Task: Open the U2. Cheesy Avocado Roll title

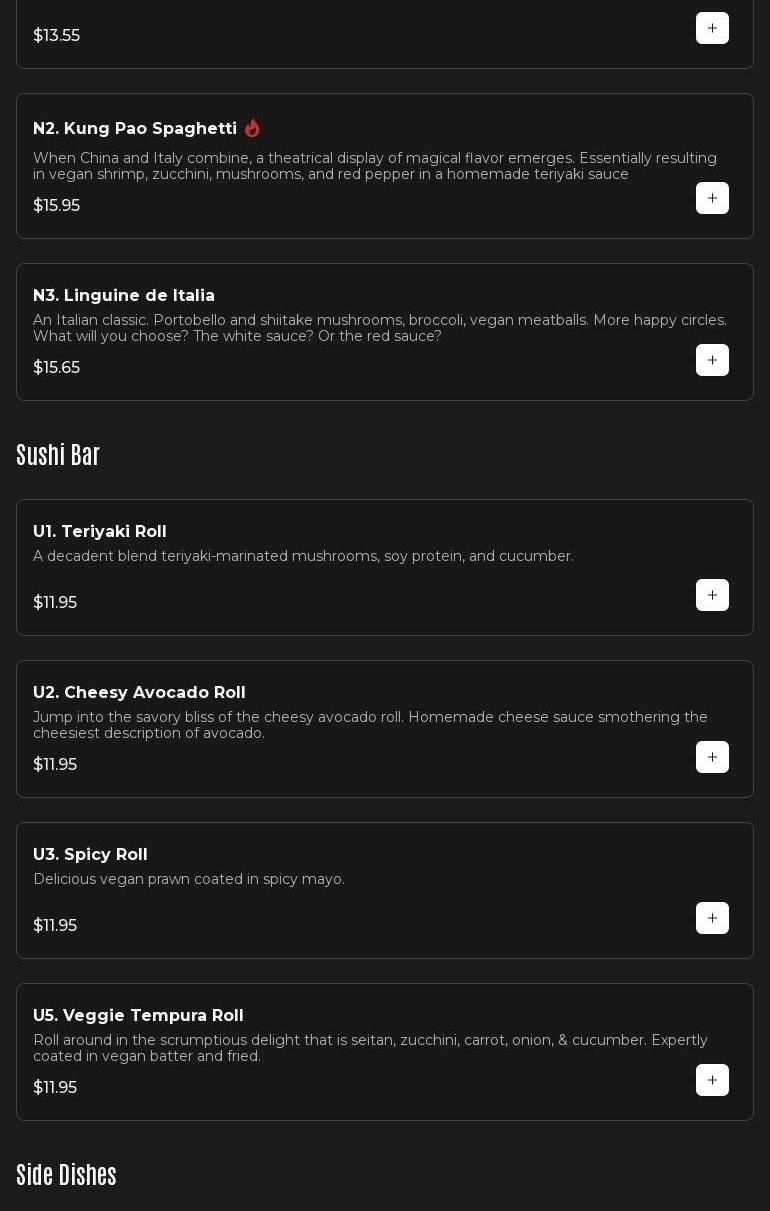Action: pos(139,693)
